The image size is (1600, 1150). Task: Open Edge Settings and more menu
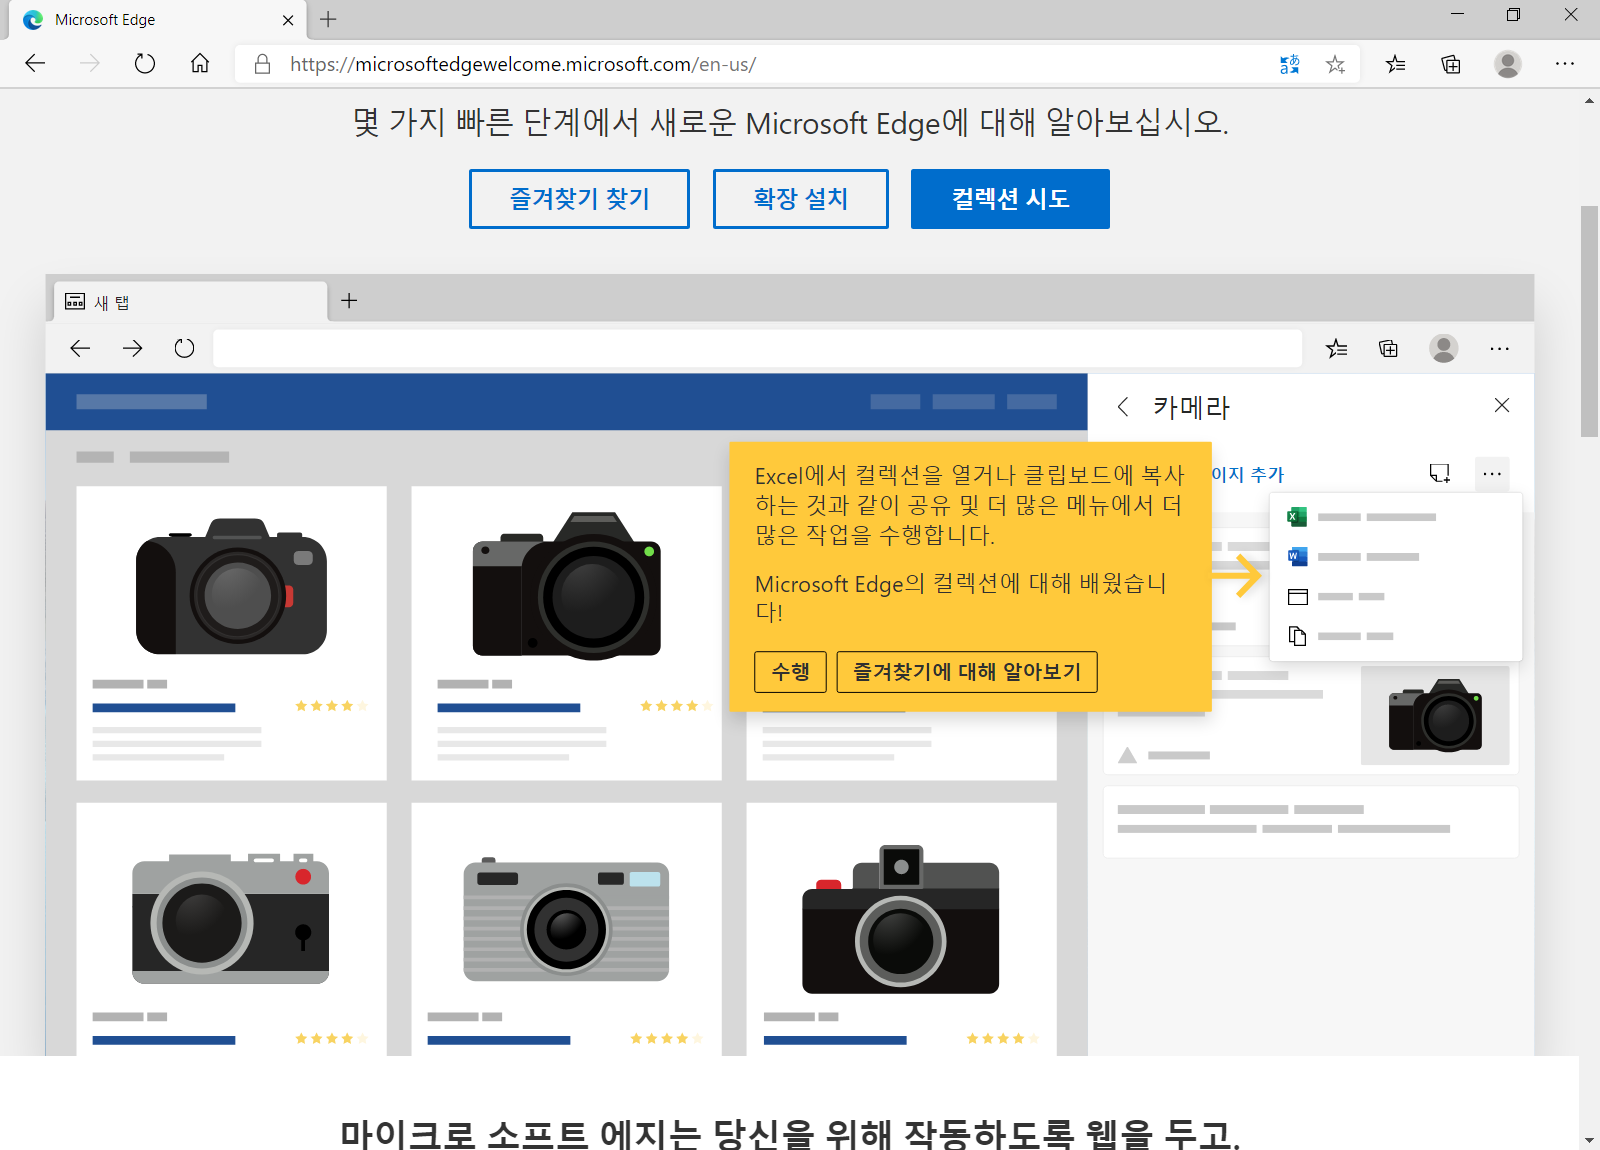click(1565, 64)
